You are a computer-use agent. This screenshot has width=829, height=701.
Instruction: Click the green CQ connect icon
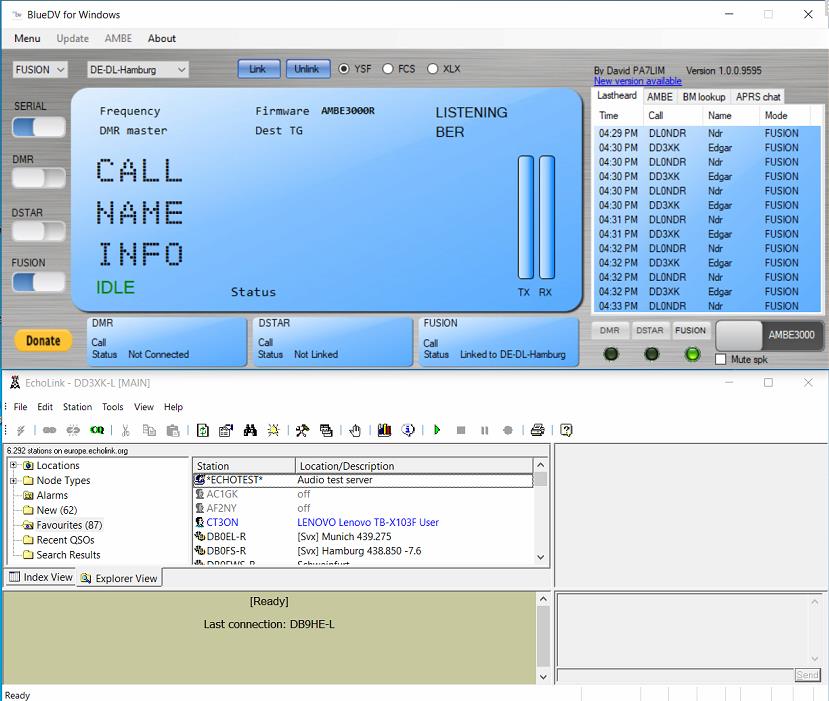(97, 430)
